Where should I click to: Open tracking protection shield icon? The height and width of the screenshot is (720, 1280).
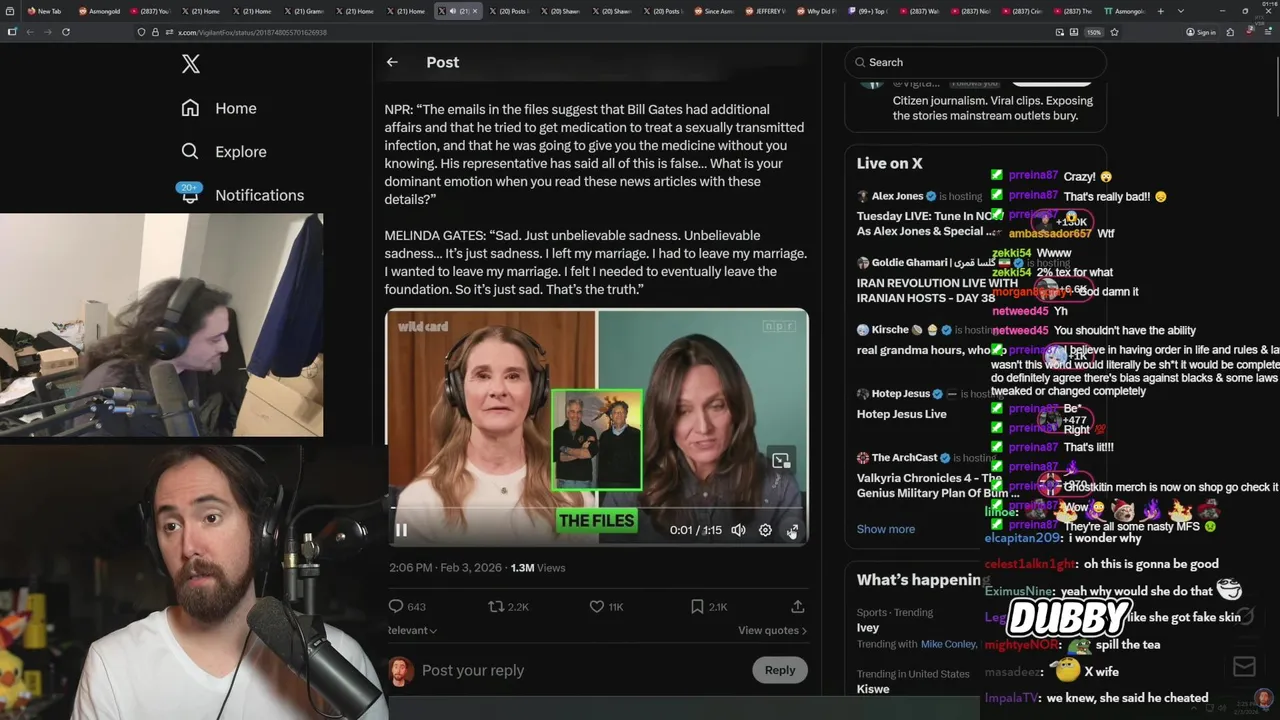tap(142, 32)
